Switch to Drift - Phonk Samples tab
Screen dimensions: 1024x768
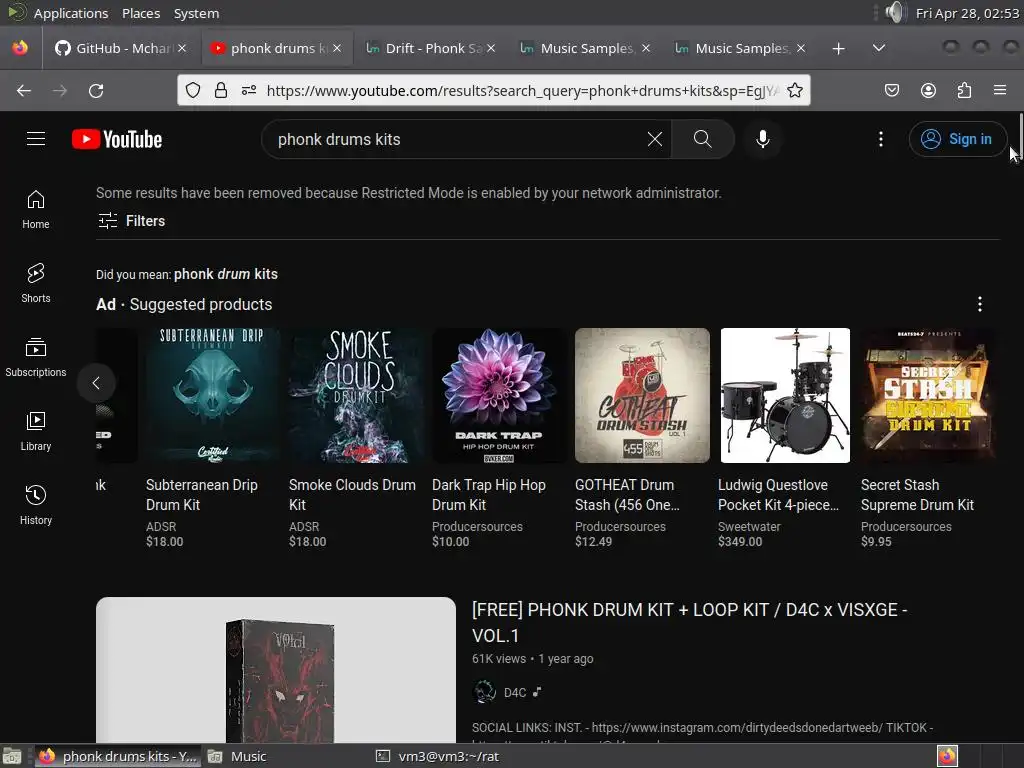pos(431,48)
